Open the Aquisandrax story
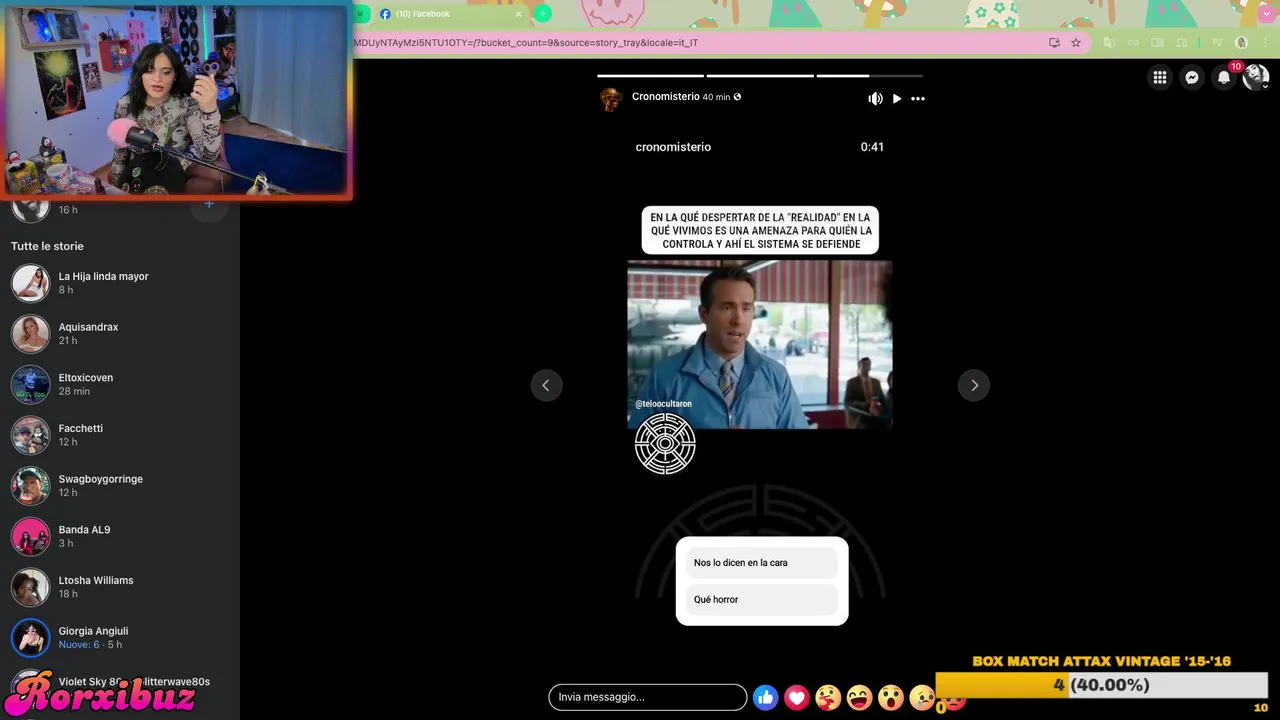1280x720 pixels. [x=120, y=334]
